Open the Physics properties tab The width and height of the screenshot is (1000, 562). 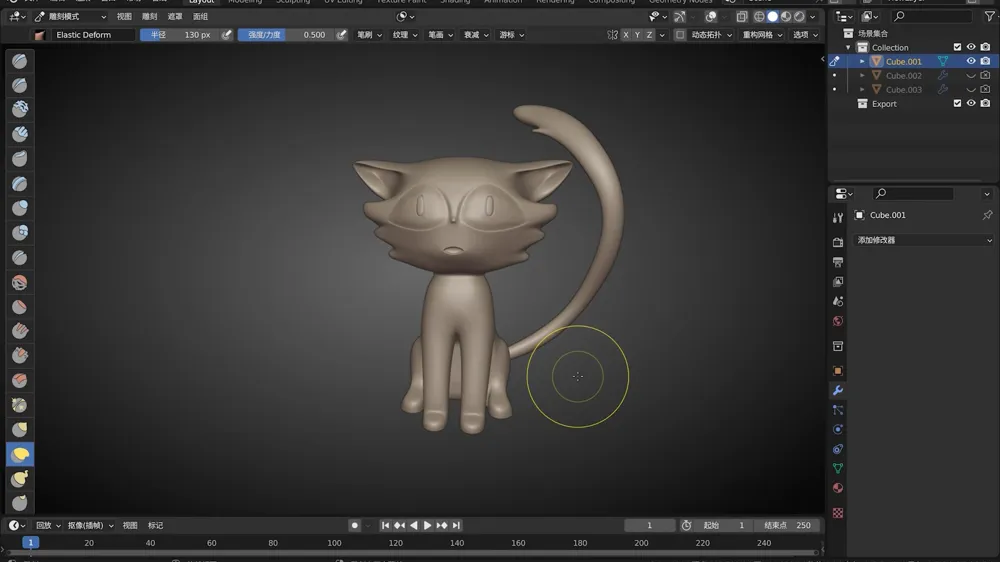click(838, 429)
